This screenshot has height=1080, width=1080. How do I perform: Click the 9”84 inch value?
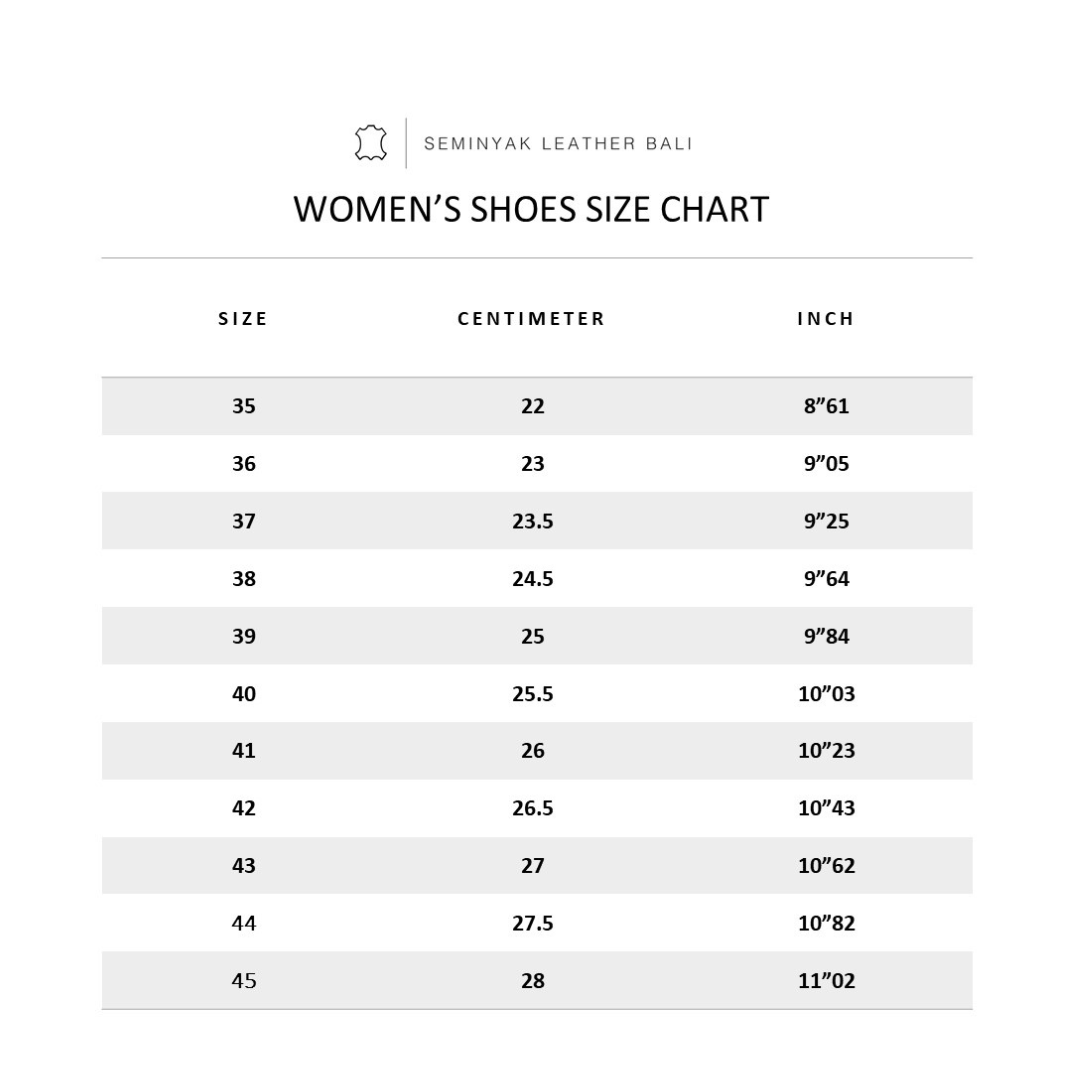pos(826,636)
